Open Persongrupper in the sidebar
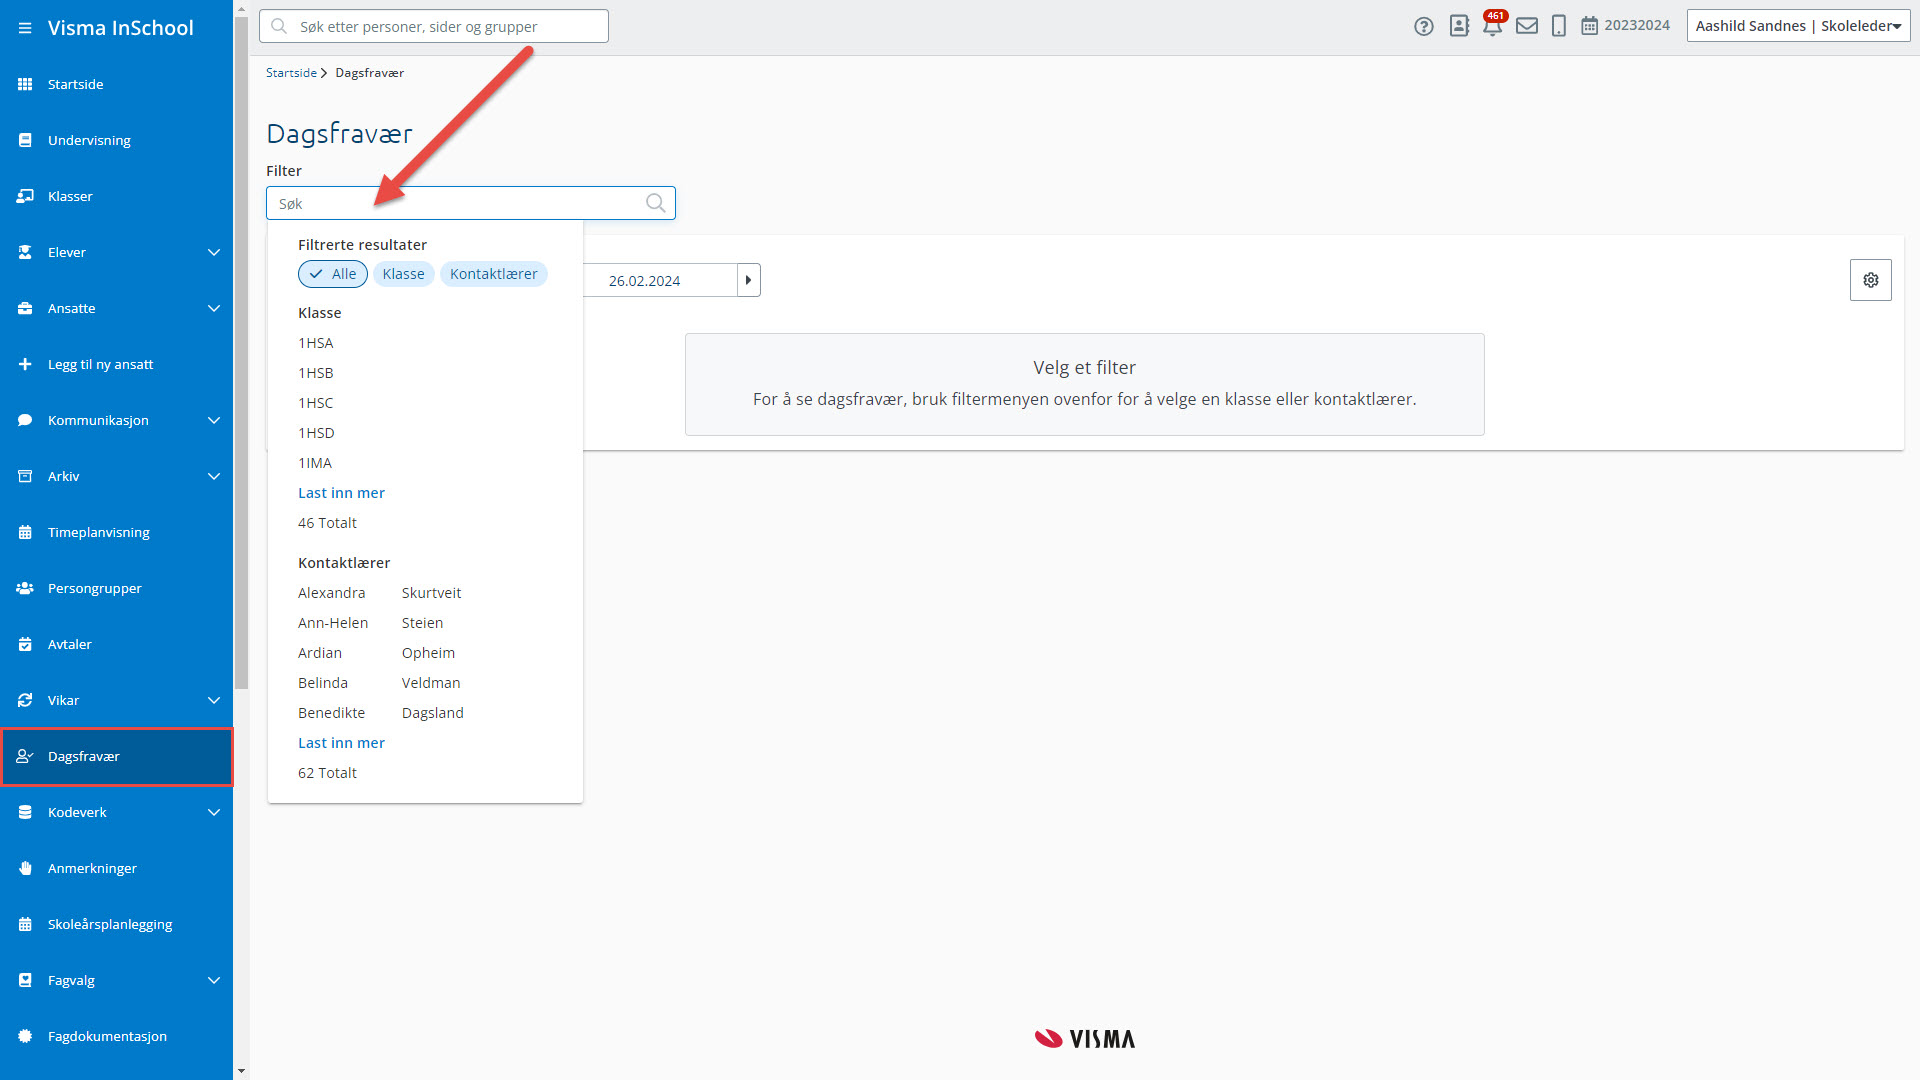 coord(116,588)
